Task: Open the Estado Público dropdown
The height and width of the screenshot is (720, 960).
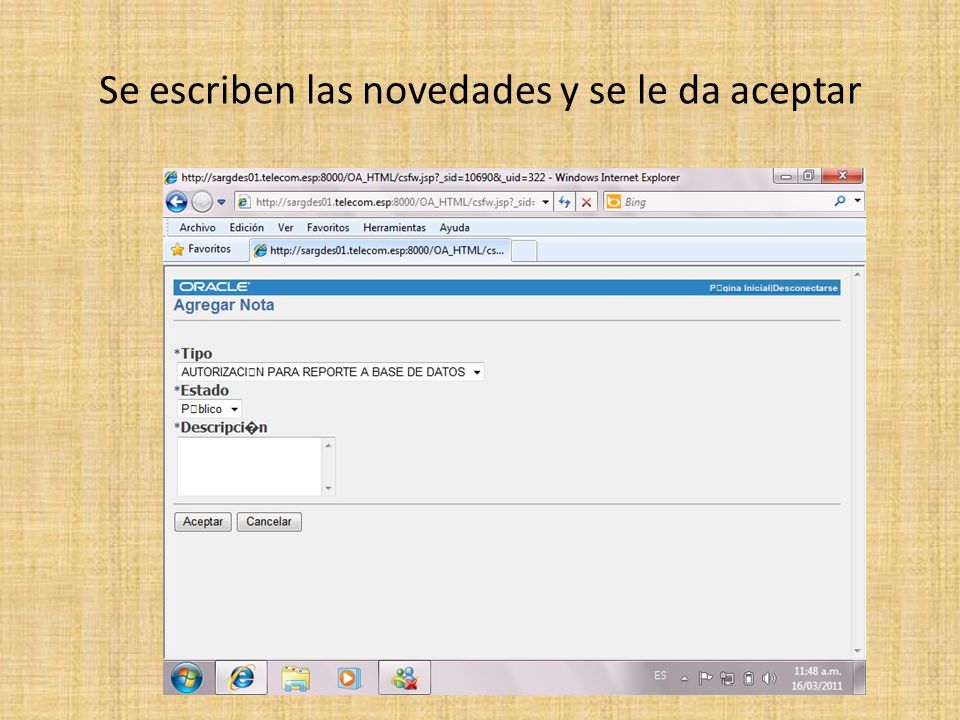Action: click(209, 409)
